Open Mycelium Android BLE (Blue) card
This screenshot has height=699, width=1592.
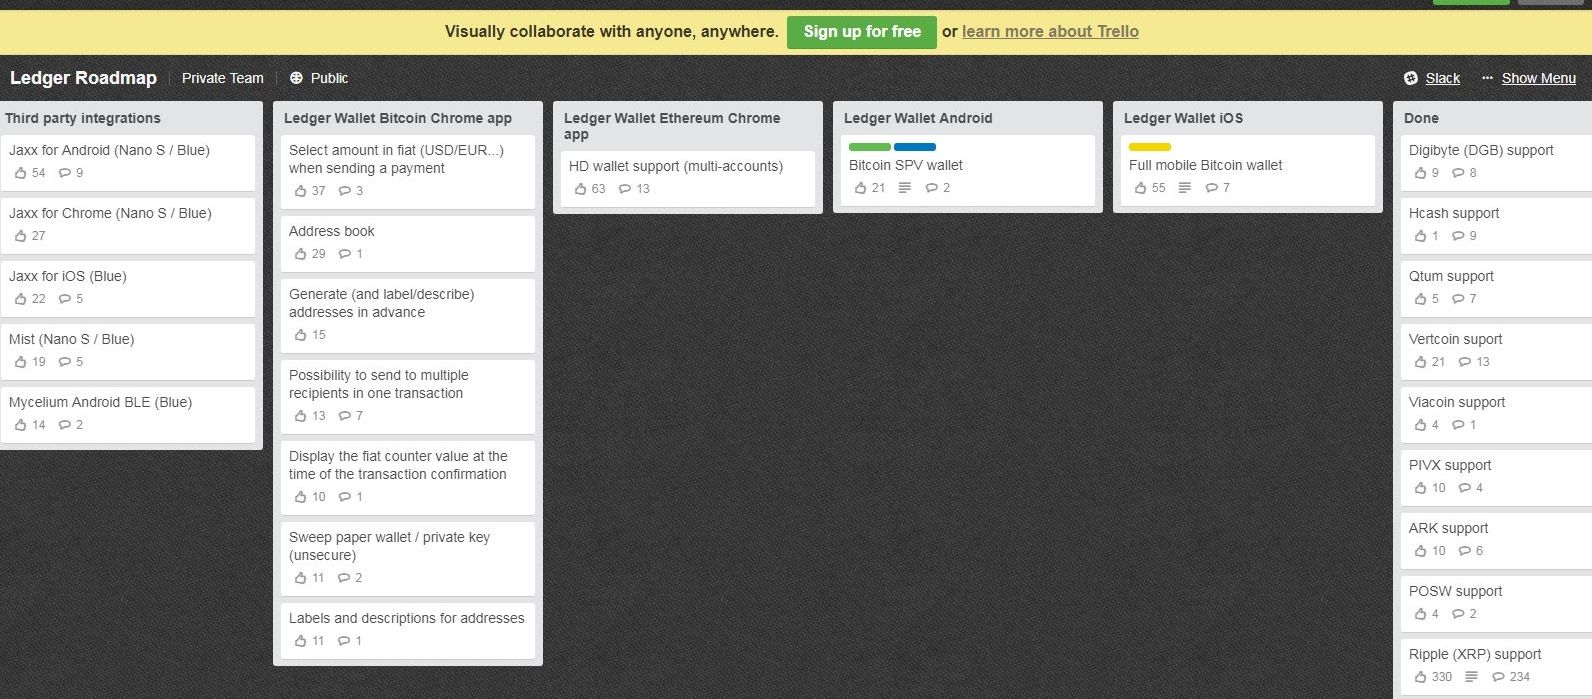click(128, 414)
